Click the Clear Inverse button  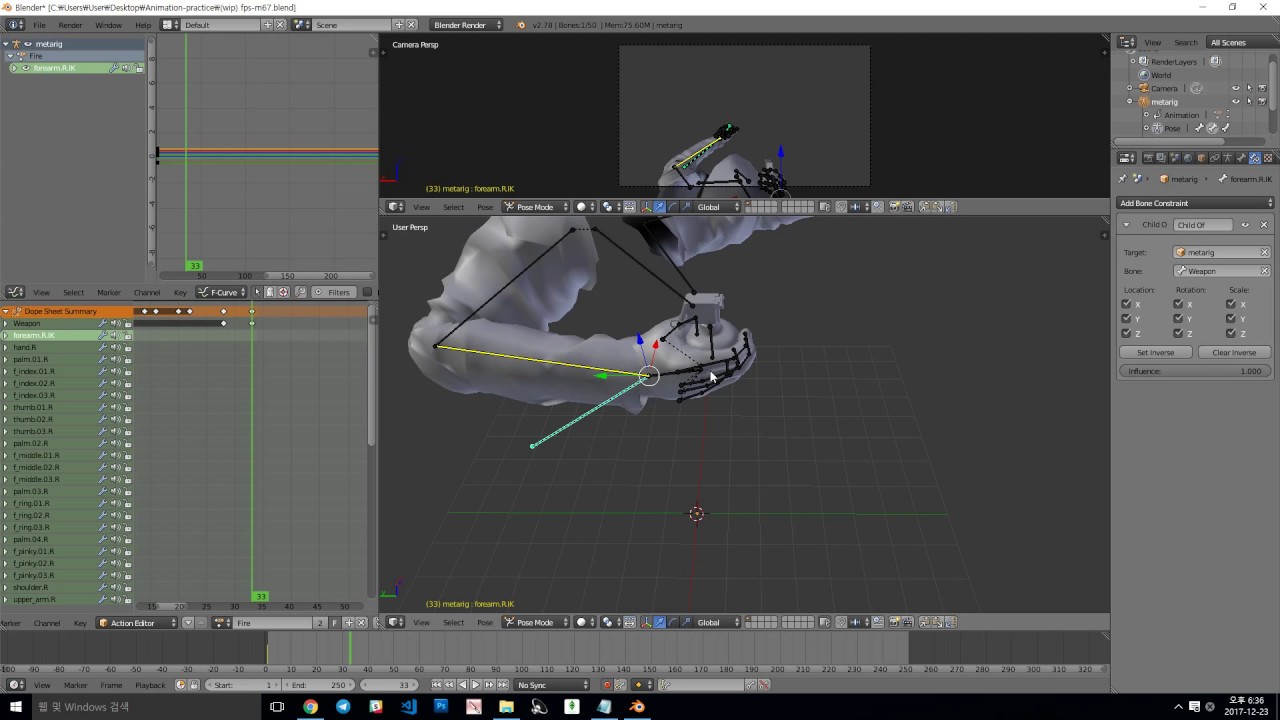pyautogui.click(x=1234, y=352)
